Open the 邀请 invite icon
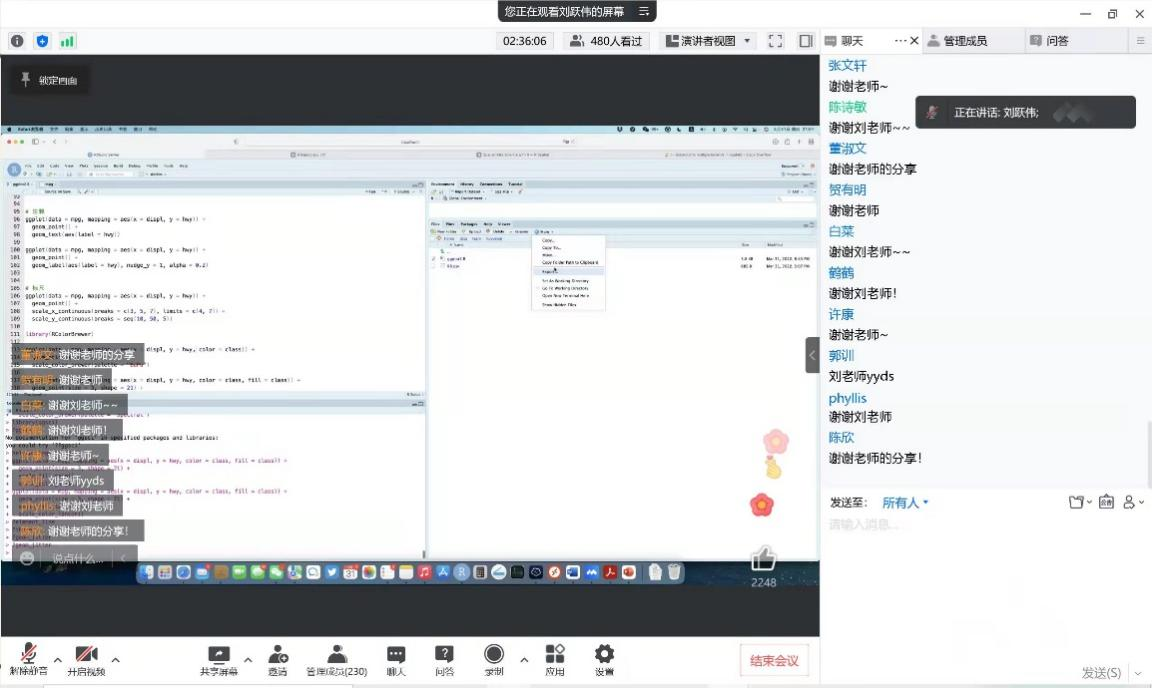 [x=278, y=658]
